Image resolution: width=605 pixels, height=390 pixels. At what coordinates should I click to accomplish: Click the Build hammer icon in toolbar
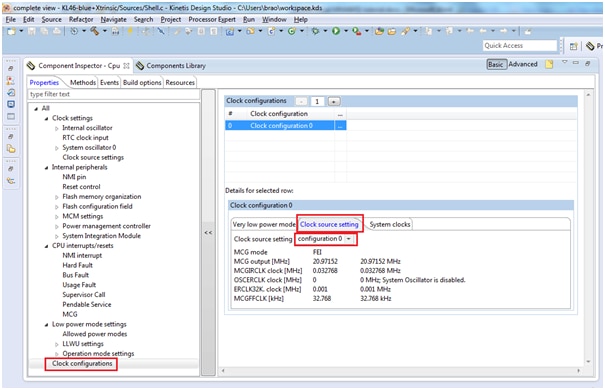(95, 31)
